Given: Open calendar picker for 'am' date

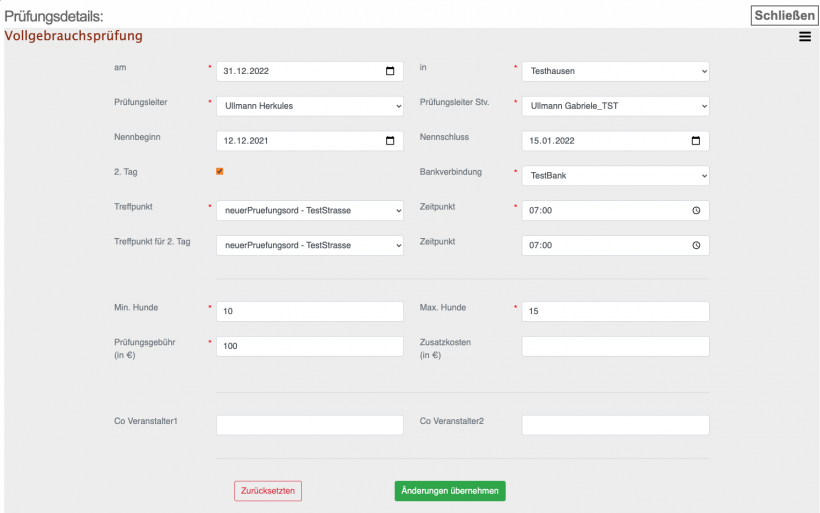Looking at the screenshot, I should [390, 71].
